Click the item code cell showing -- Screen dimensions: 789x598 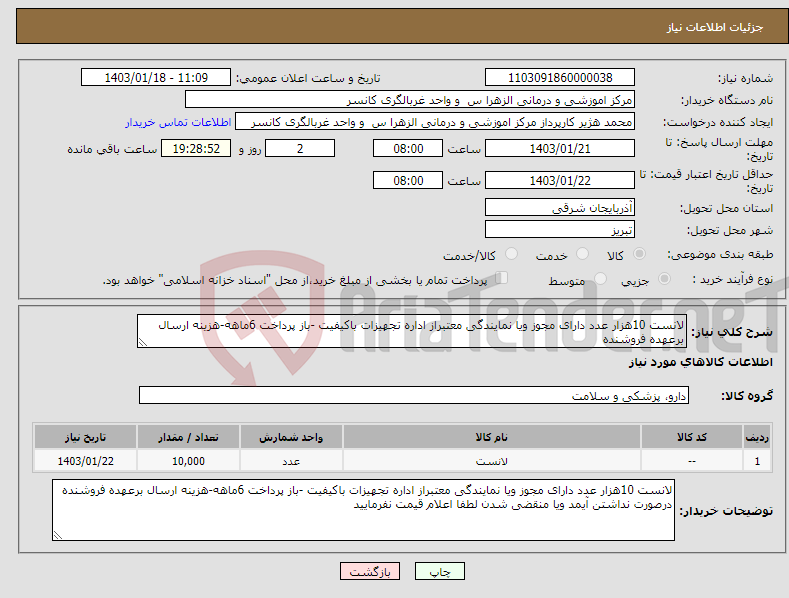click(692, 461)
